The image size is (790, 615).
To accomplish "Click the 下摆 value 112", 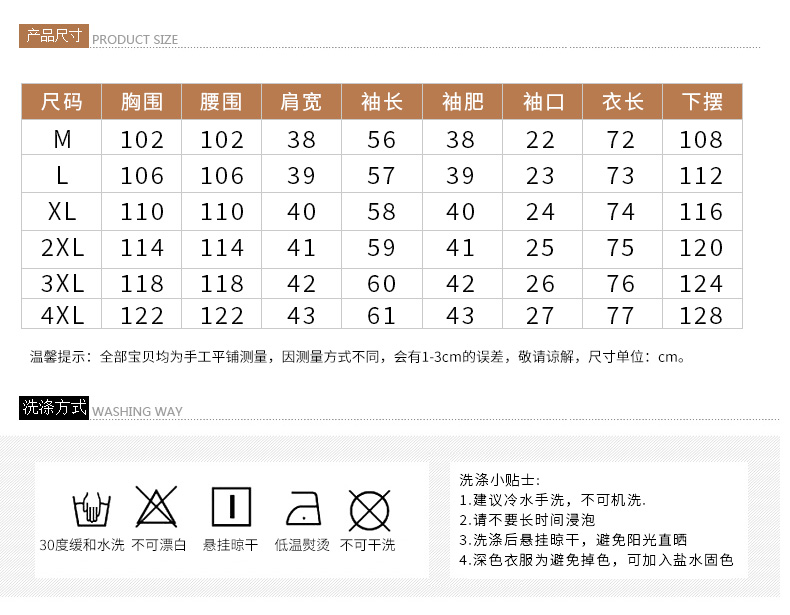I will tap(701, 176).
